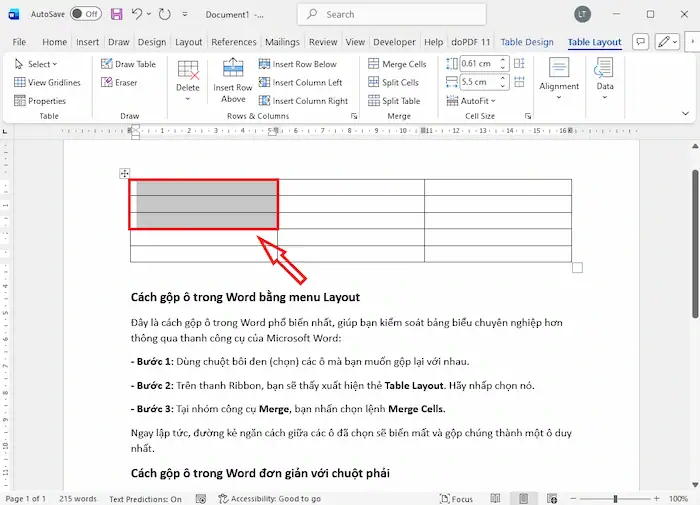The image size is (700, 505).
Task: Switch to the Home tab
Action: (54, 42)
